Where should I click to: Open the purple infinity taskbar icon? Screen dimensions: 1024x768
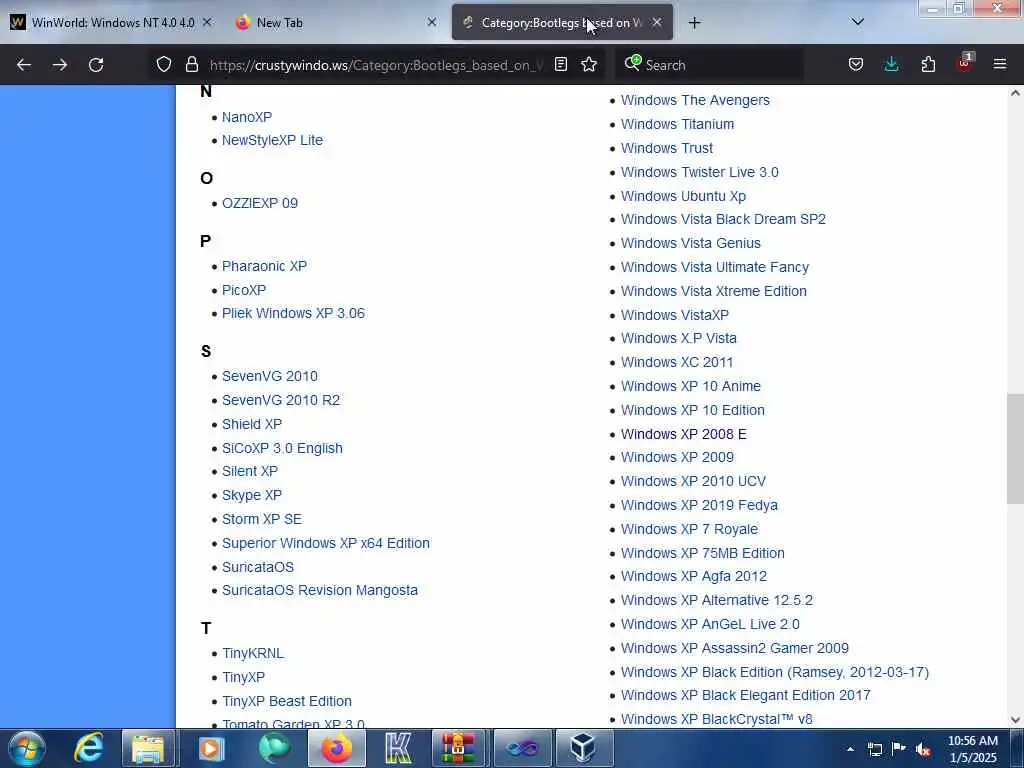pyautogui.click(x=522, y=748)
